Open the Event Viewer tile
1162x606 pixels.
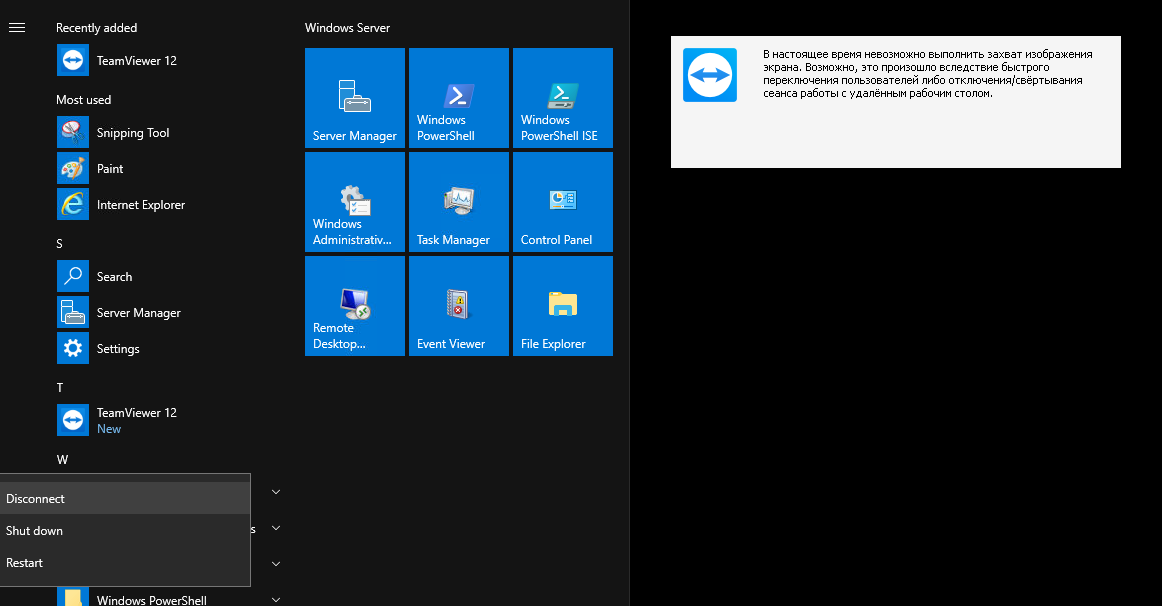[459, 306]
